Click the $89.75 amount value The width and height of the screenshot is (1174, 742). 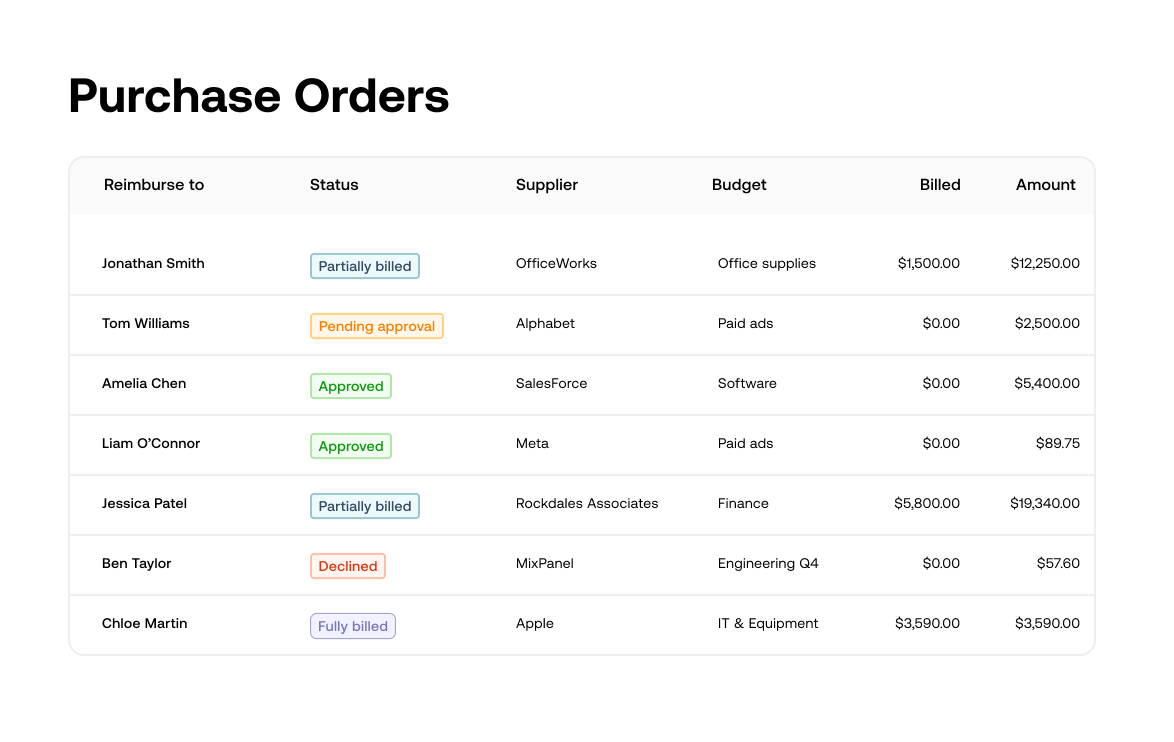click(1057, 443)
